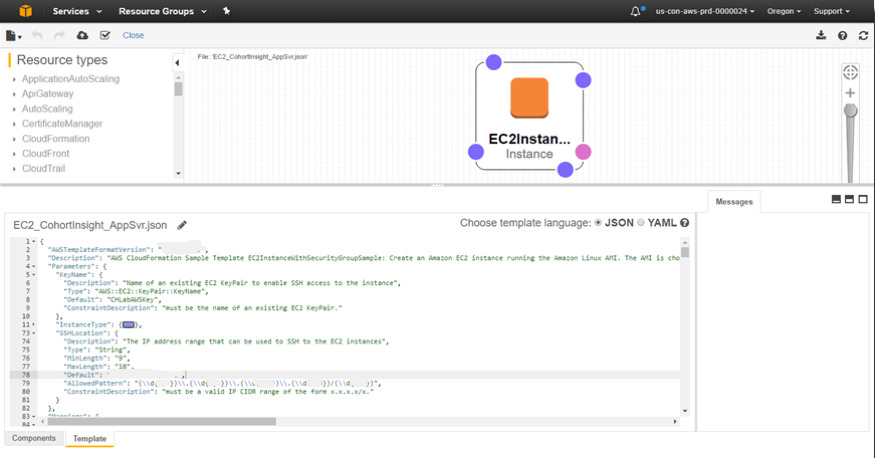
Task: Click the bottom purple connector dot on EC2Instance
Action: pos(565,170)
